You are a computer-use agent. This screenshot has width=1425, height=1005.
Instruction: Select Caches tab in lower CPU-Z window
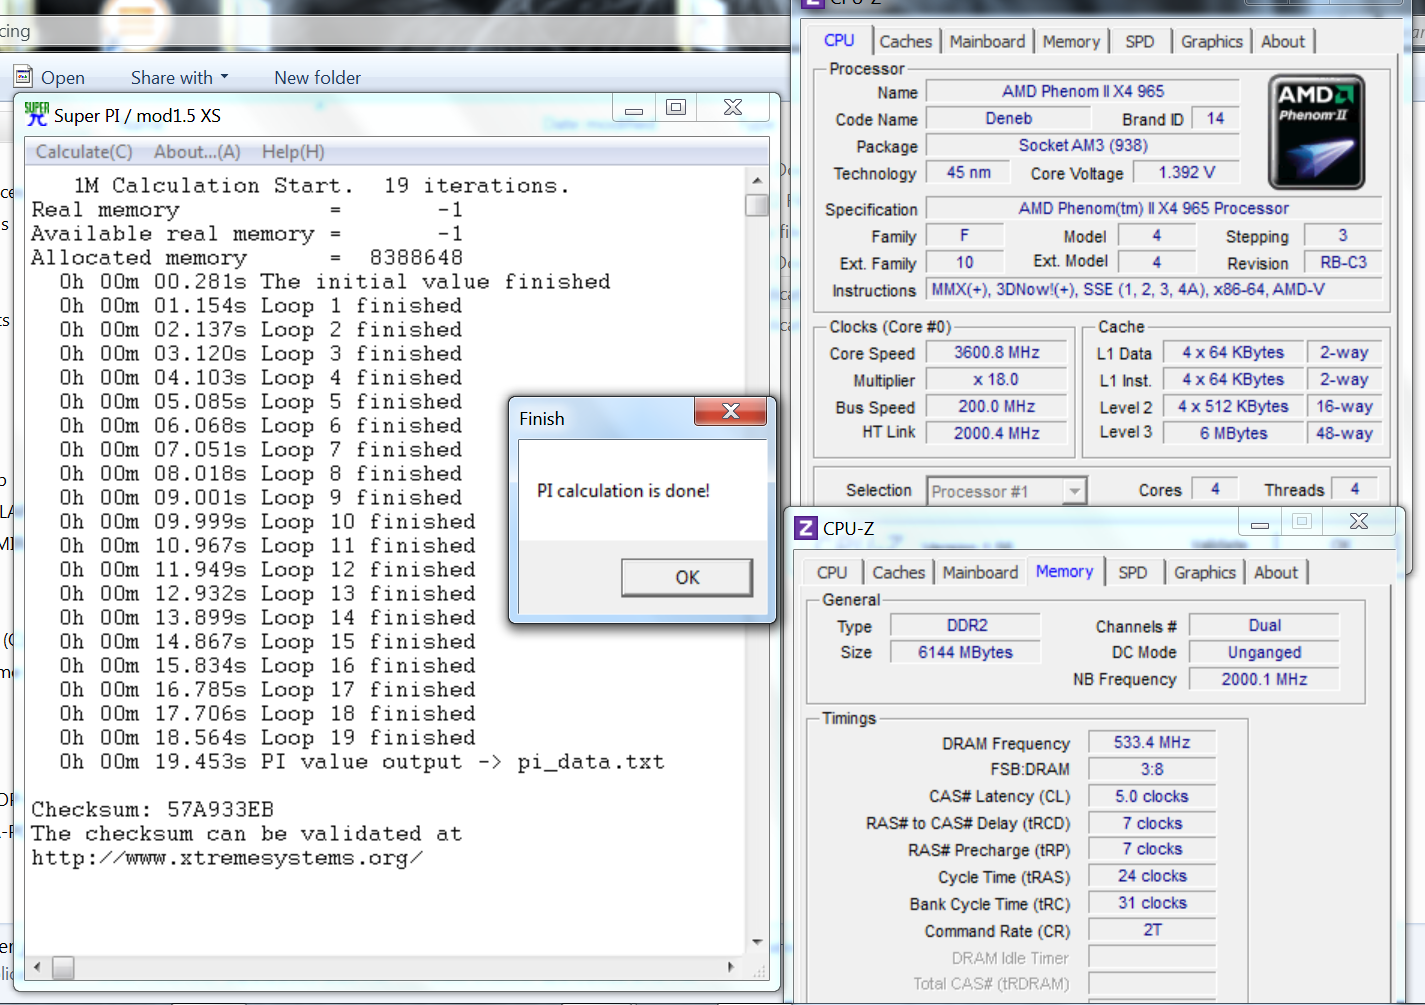coord(898,572)
